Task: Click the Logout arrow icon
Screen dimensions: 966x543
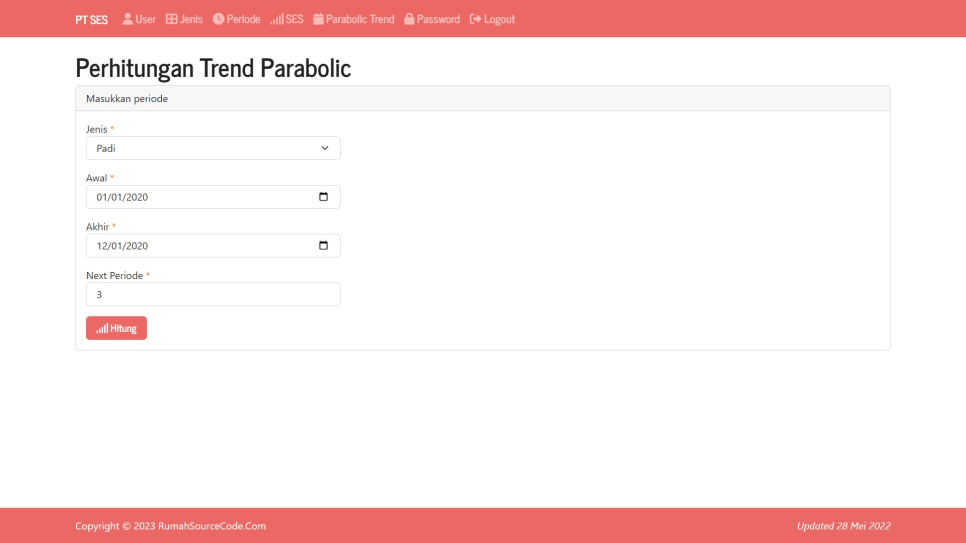Action: (476, 19)
